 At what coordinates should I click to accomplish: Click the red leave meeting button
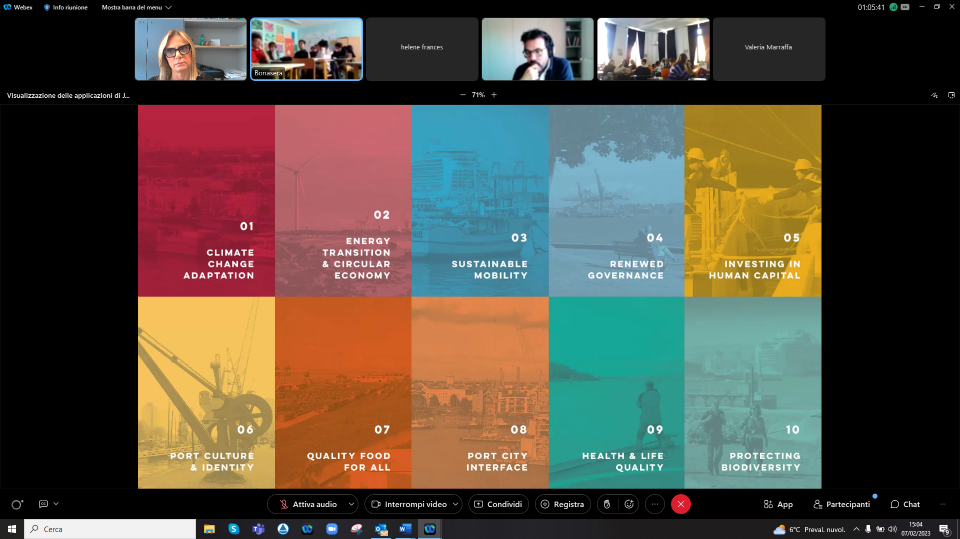pyautogui.click(x=681, y=504)
